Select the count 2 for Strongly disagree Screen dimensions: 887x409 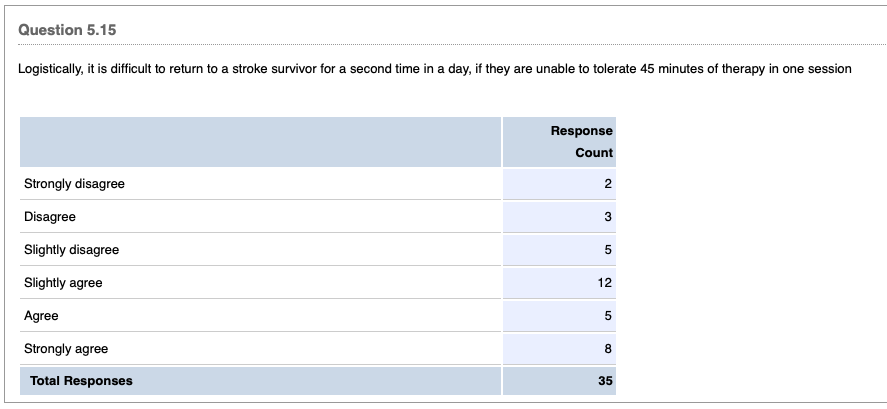608,184
